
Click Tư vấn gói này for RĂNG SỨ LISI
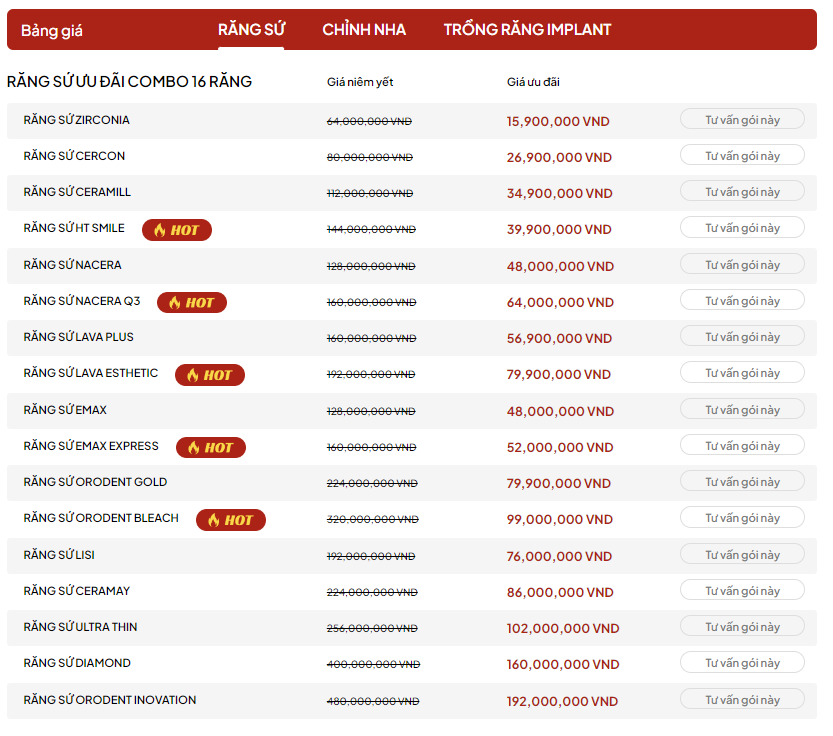pos(742,553)
